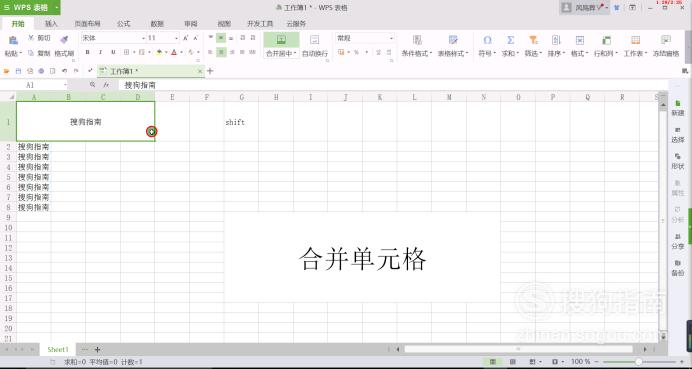The width and height of the screenshot is (692, 369).
Task: Apply the cell borders icon
Action: [126, 53]
